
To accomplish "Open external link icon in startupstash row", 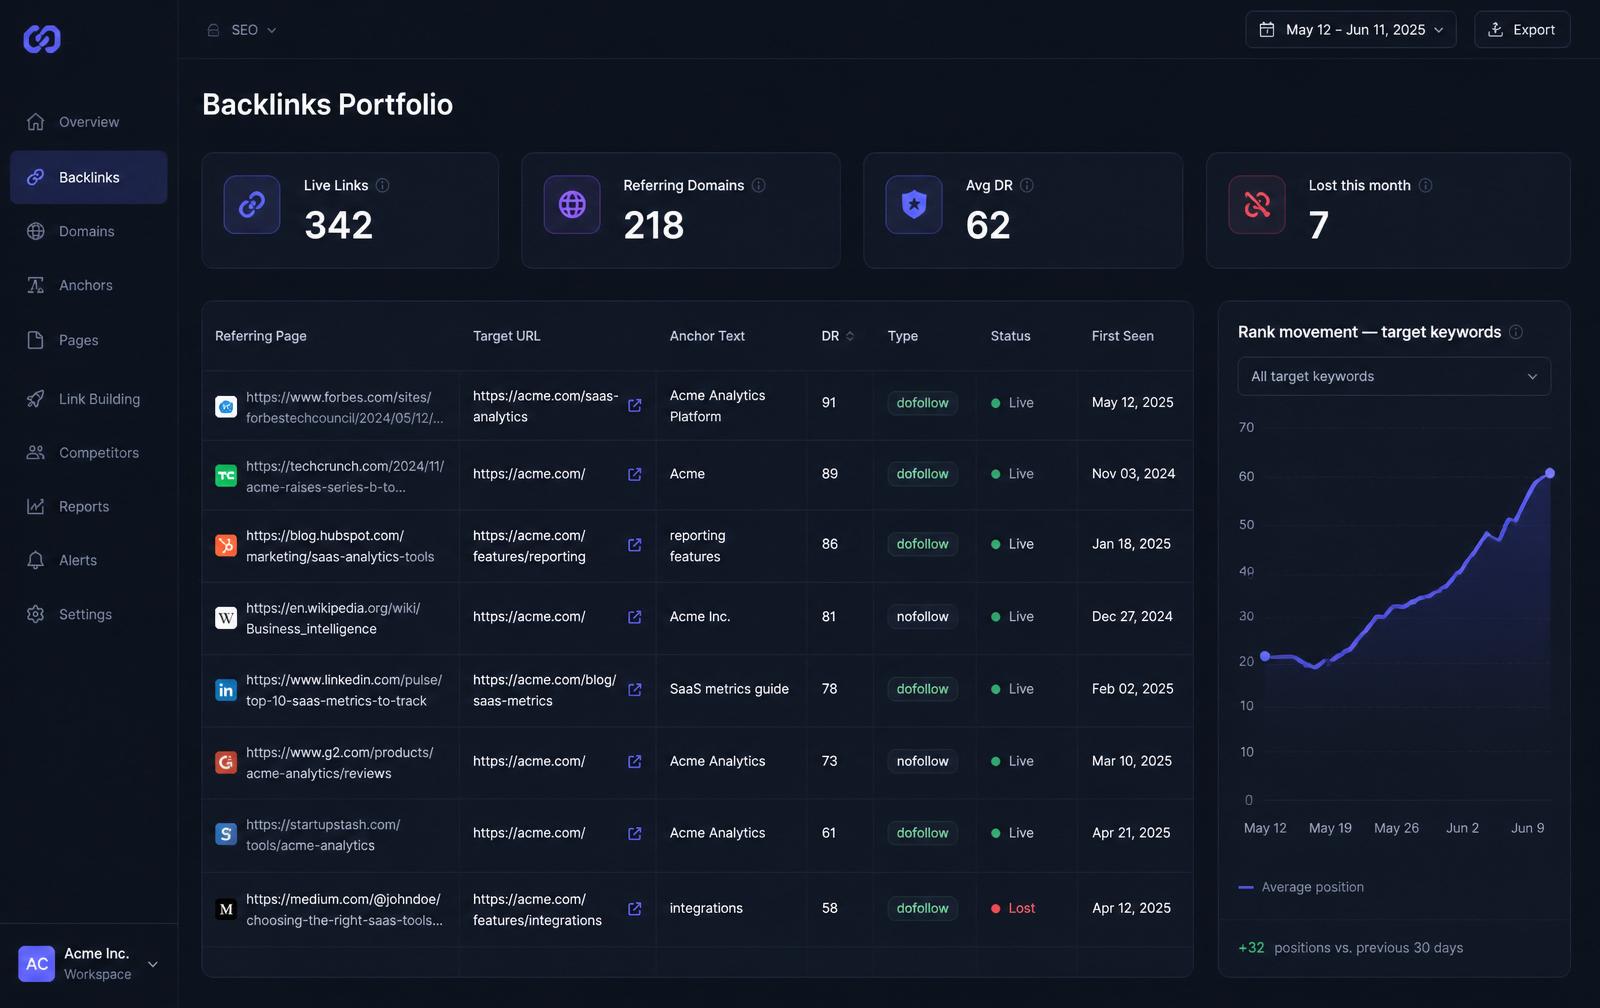I will pos(634,833).
